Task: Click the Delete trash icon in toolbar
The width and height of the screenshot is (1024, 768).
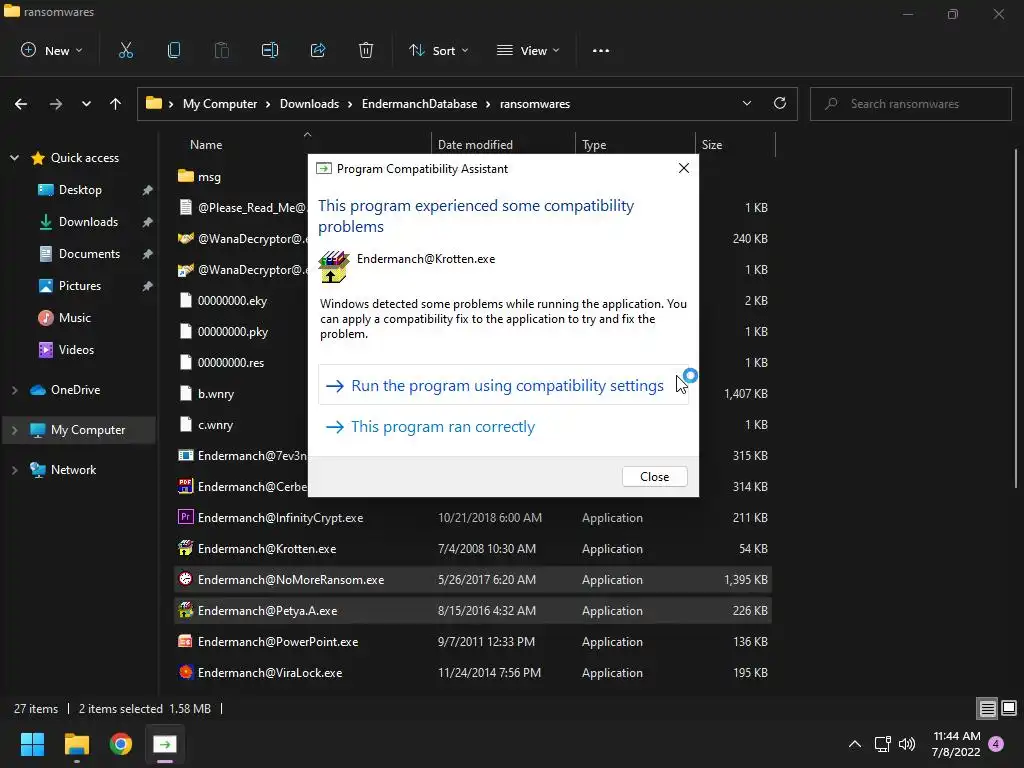Action: point(366,50)
